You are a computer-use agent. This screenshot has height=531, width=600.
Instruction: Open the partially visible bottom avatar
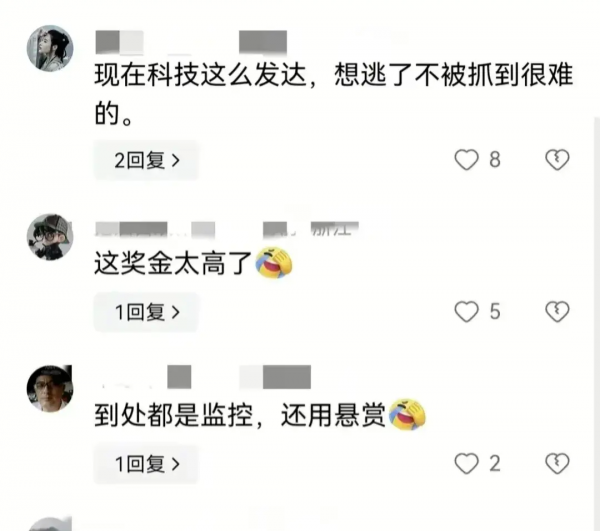[x=50, y=523]
